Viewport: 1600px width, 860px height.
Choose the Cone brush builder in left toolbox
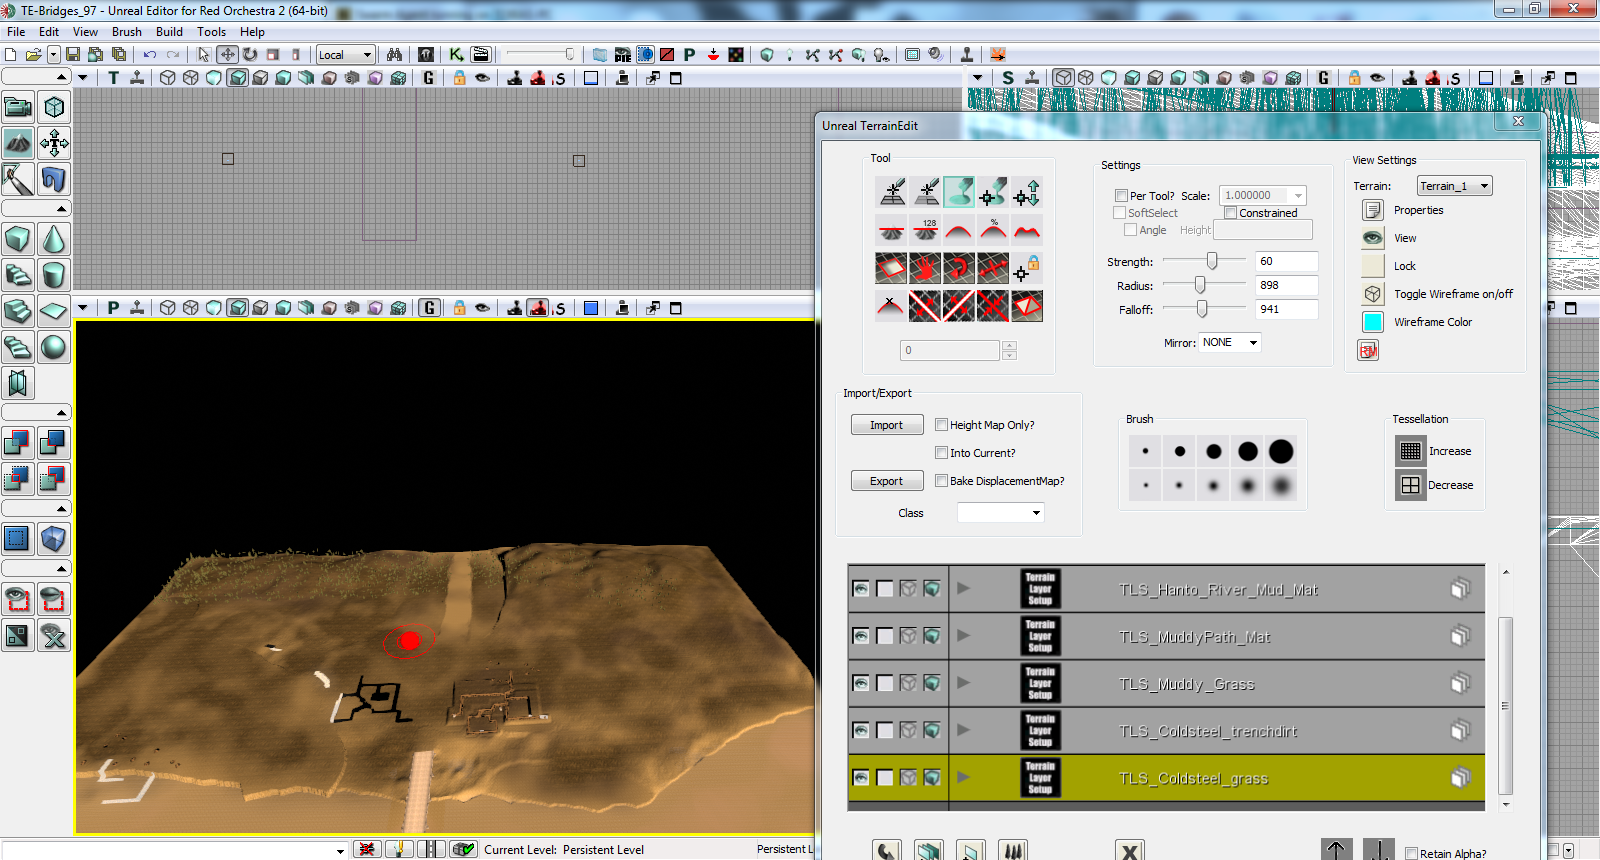[x=54, y=239]
